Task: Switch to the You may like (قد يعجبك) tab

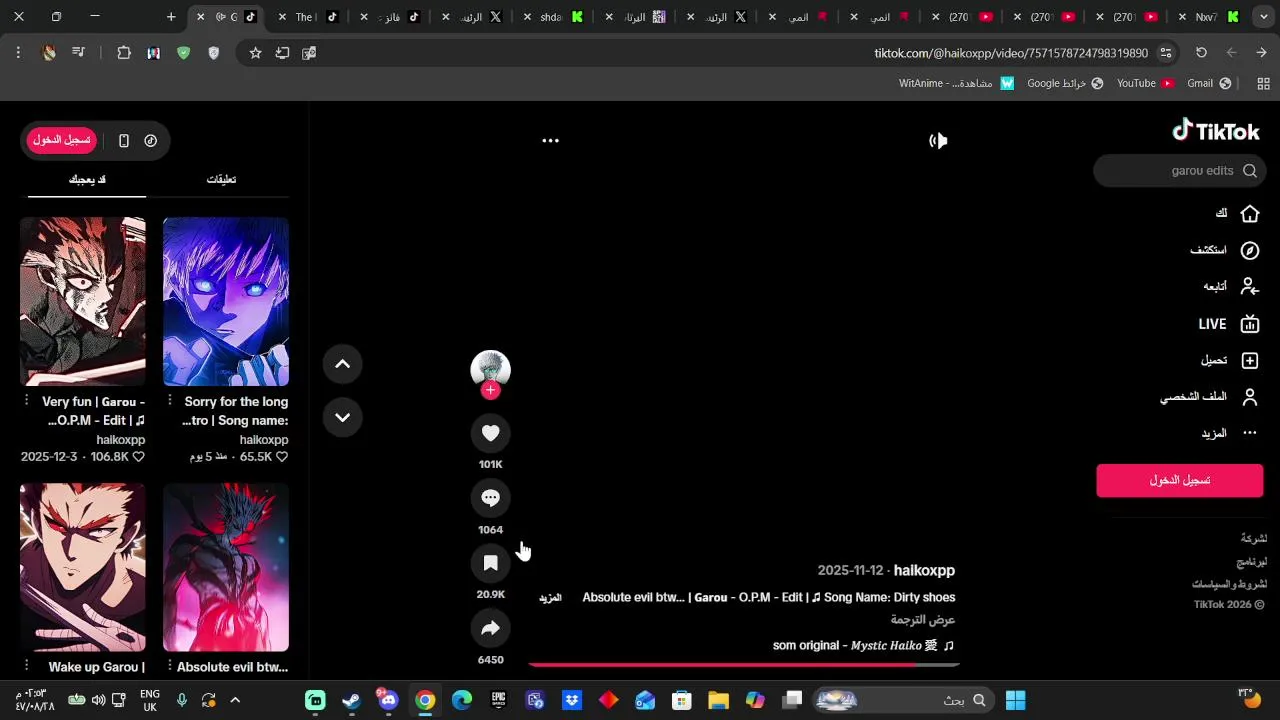Action: (x=87, y=179)
